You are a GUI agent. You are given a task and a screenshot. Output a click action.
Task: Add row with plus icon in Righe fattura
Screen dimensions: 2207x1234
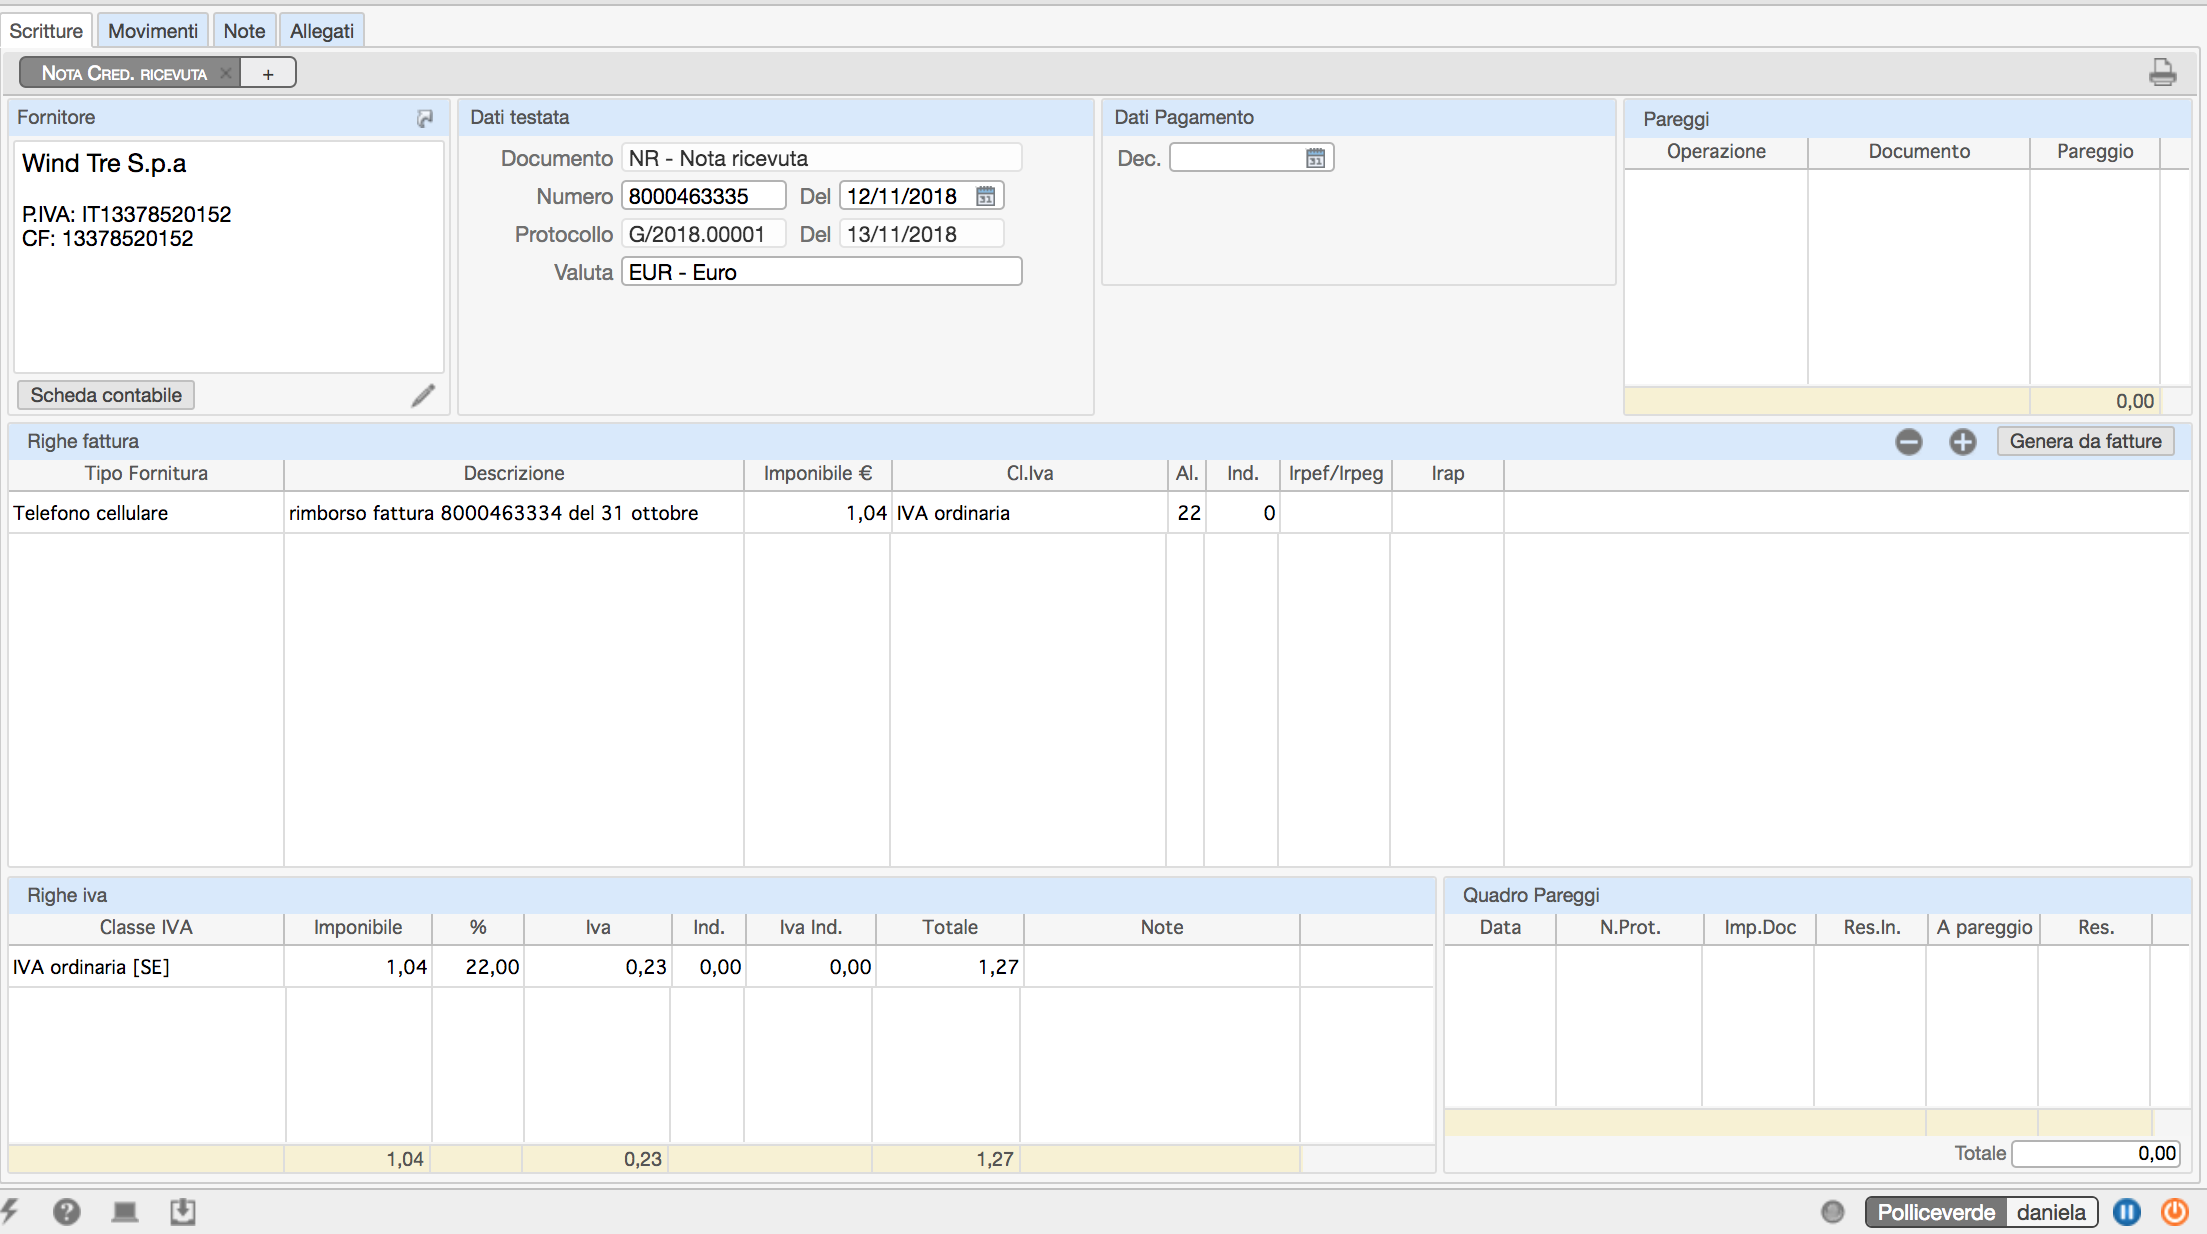click(x=1962, y=441)
